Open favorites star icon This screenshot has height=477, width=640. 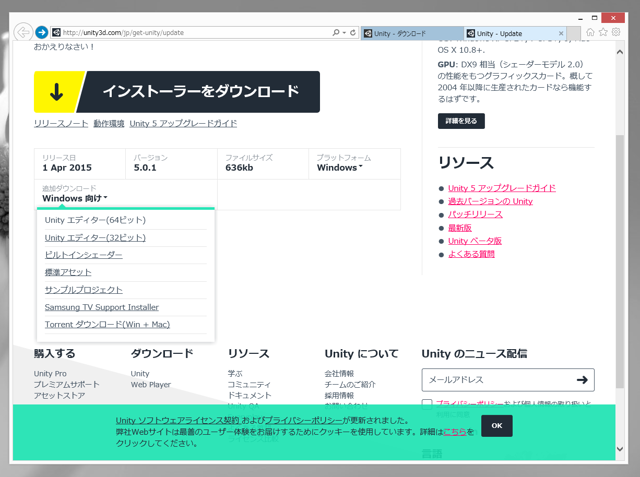click(x=603, y=32)
